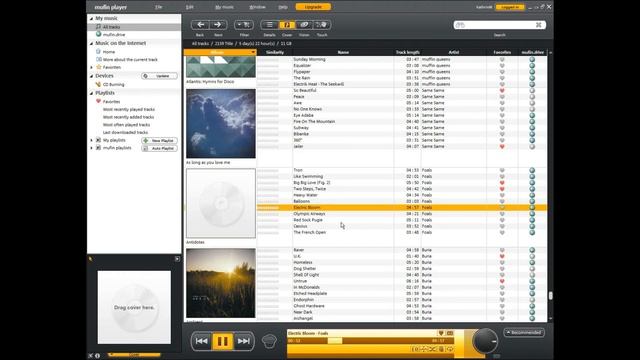The image size is (640, 360).
Task: Toggle favorite heart for Two Steps, Twice
Action: click(502, 189)
